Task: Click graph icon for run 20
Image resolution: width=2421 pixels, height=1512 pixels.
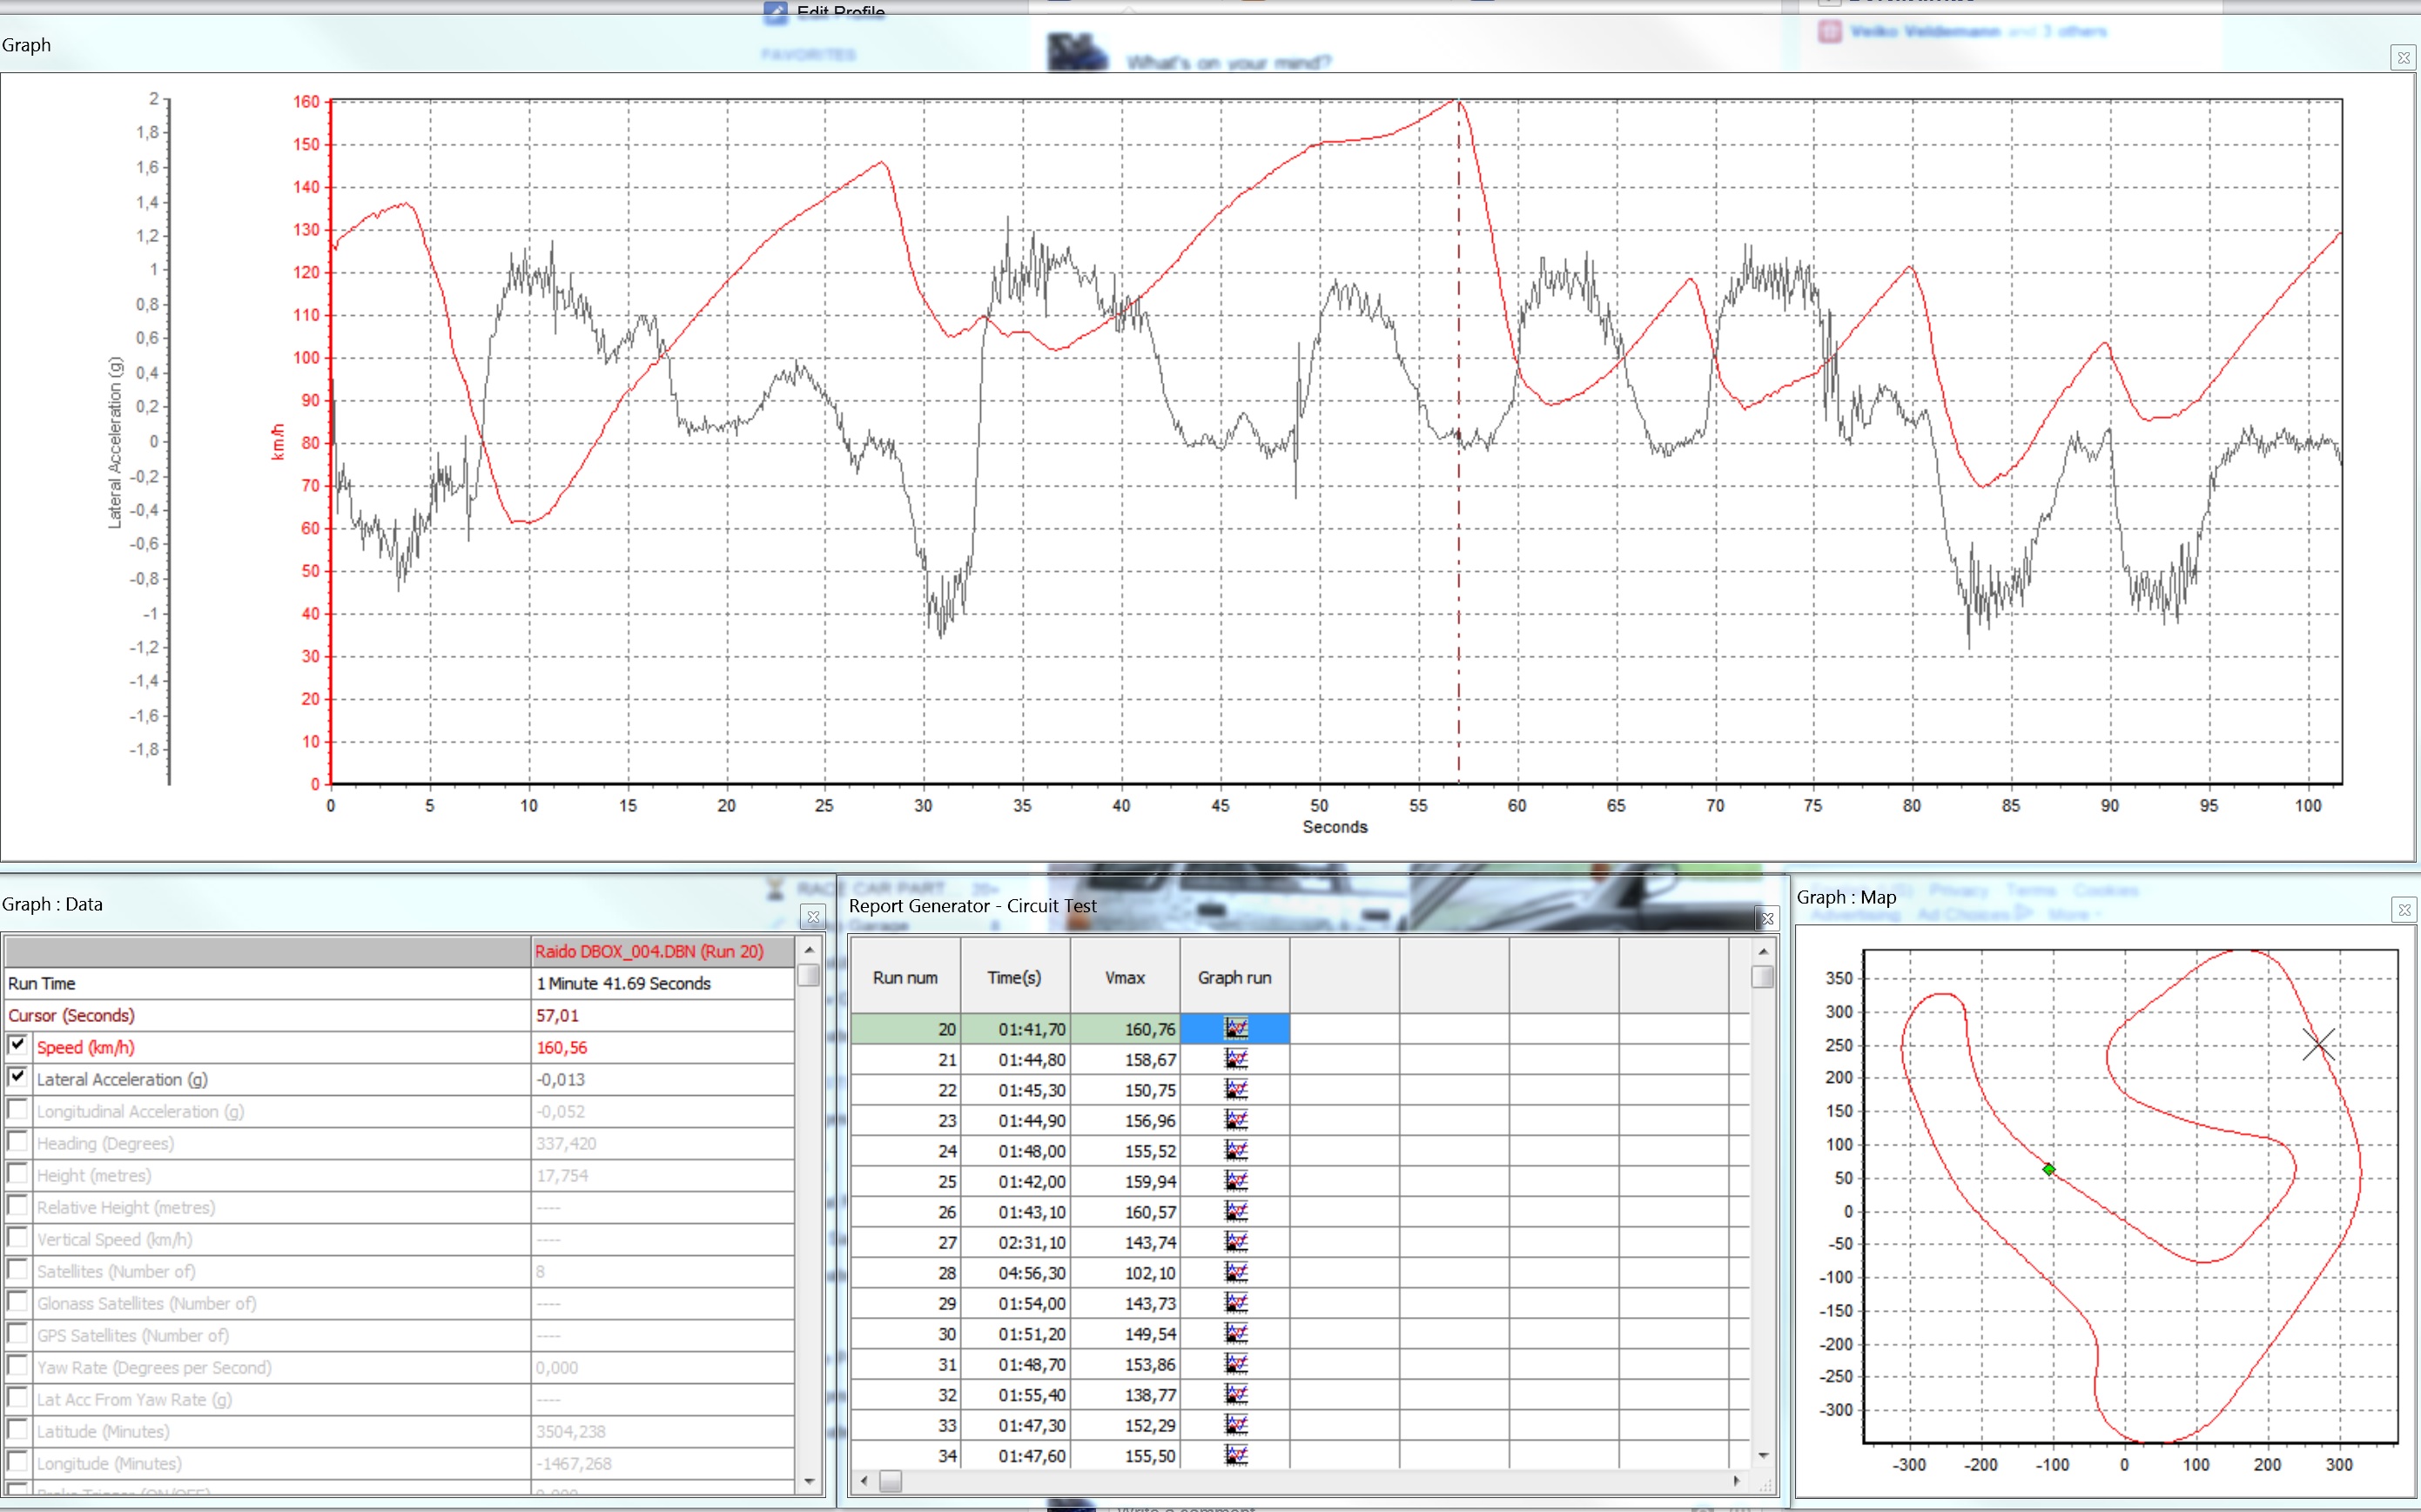Action: click(1236, 1028)
